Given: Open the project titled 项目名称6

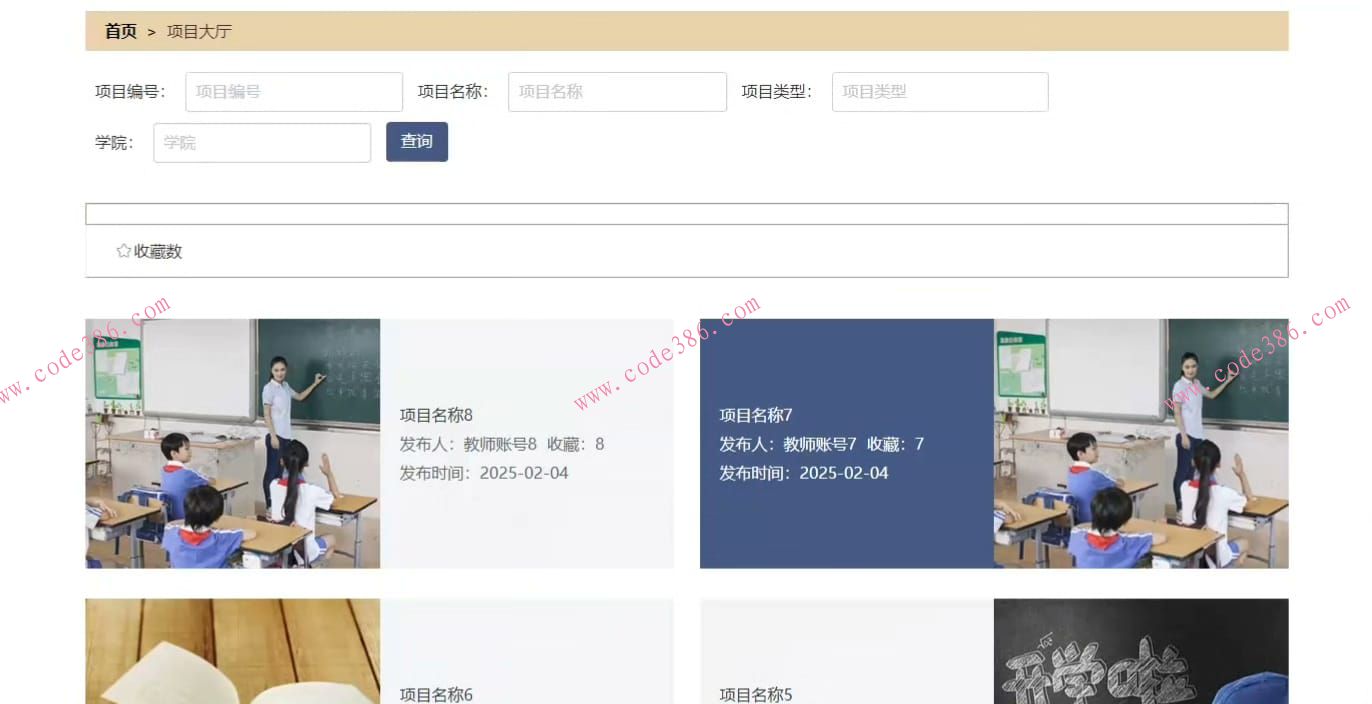Looking at the screenshot, I should [435, 694].
